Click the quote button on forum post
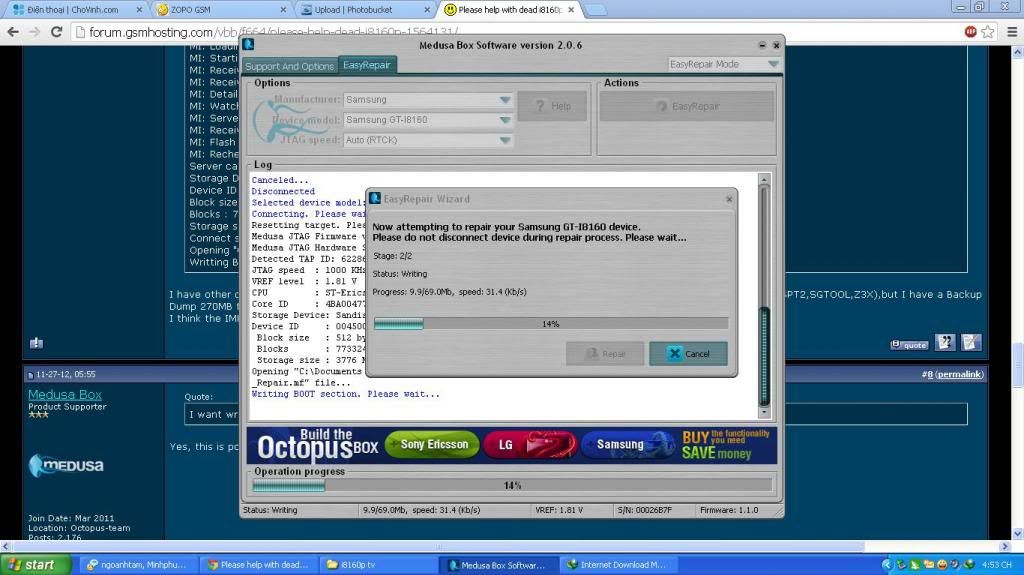 point(909,344)
